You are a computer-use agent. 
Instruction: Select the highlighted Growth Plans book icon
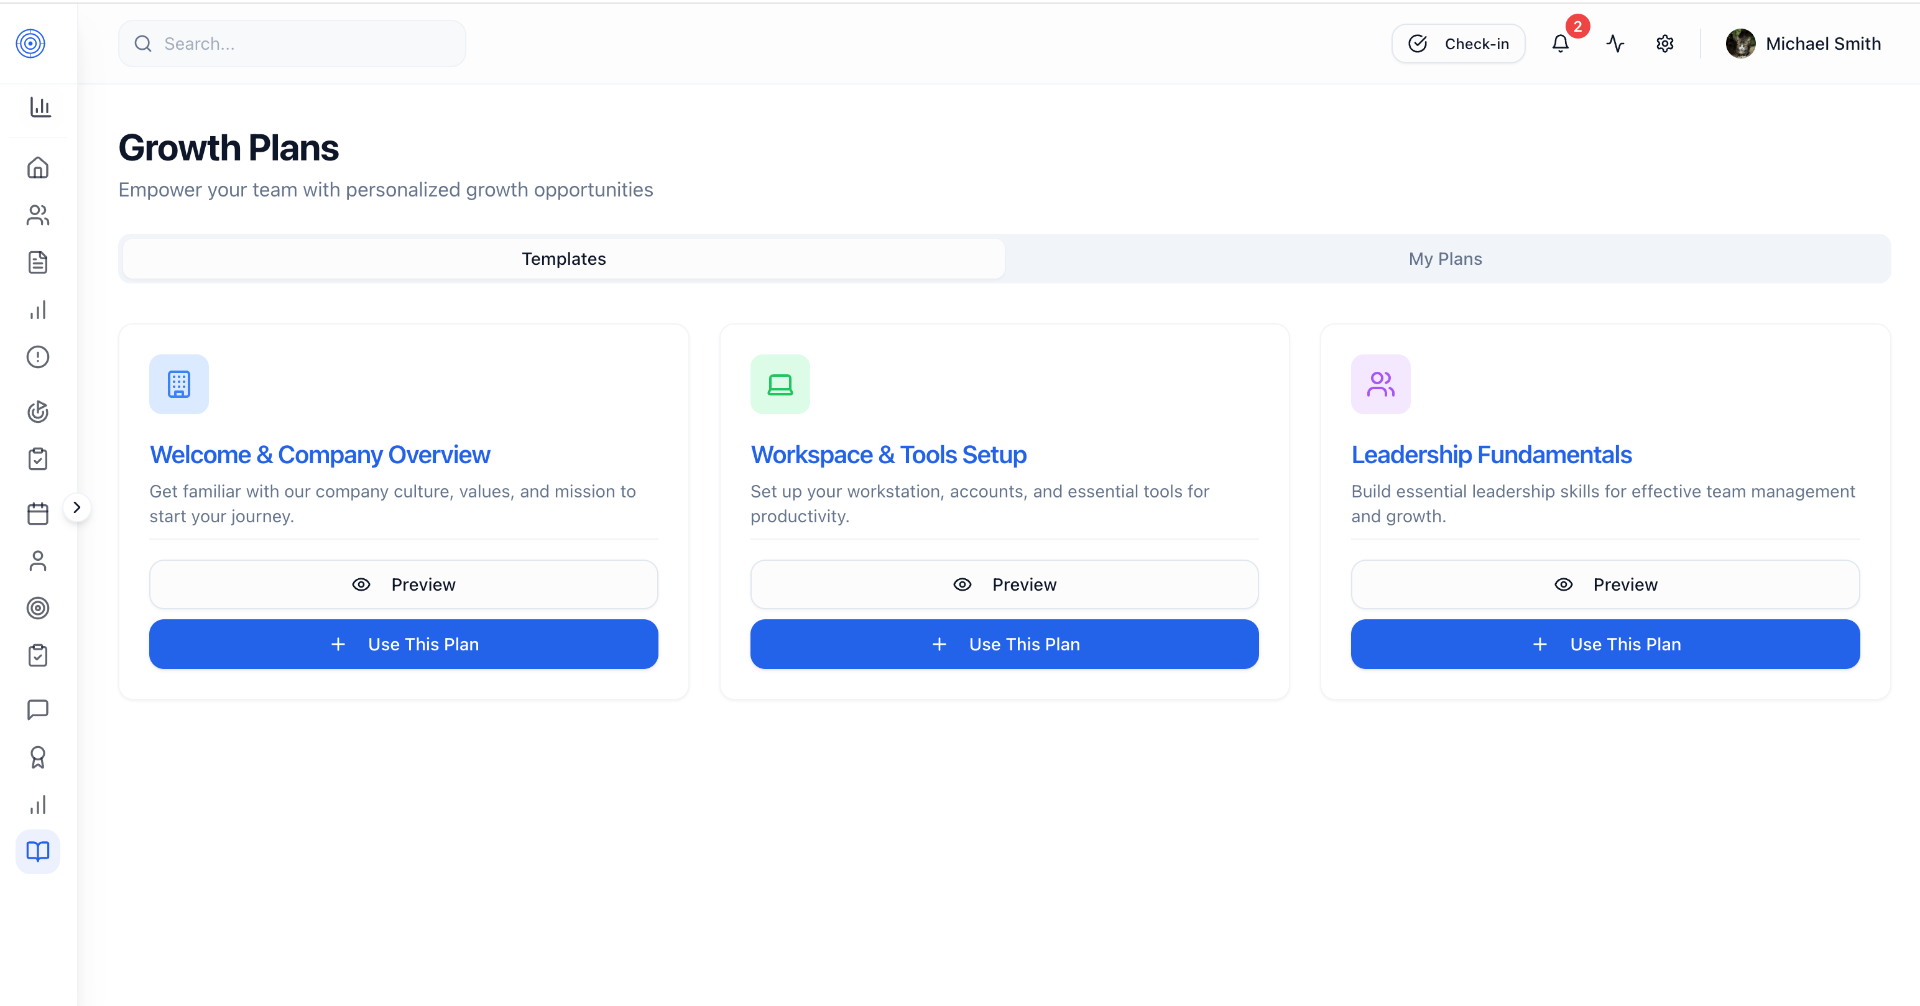click(38, 851)
